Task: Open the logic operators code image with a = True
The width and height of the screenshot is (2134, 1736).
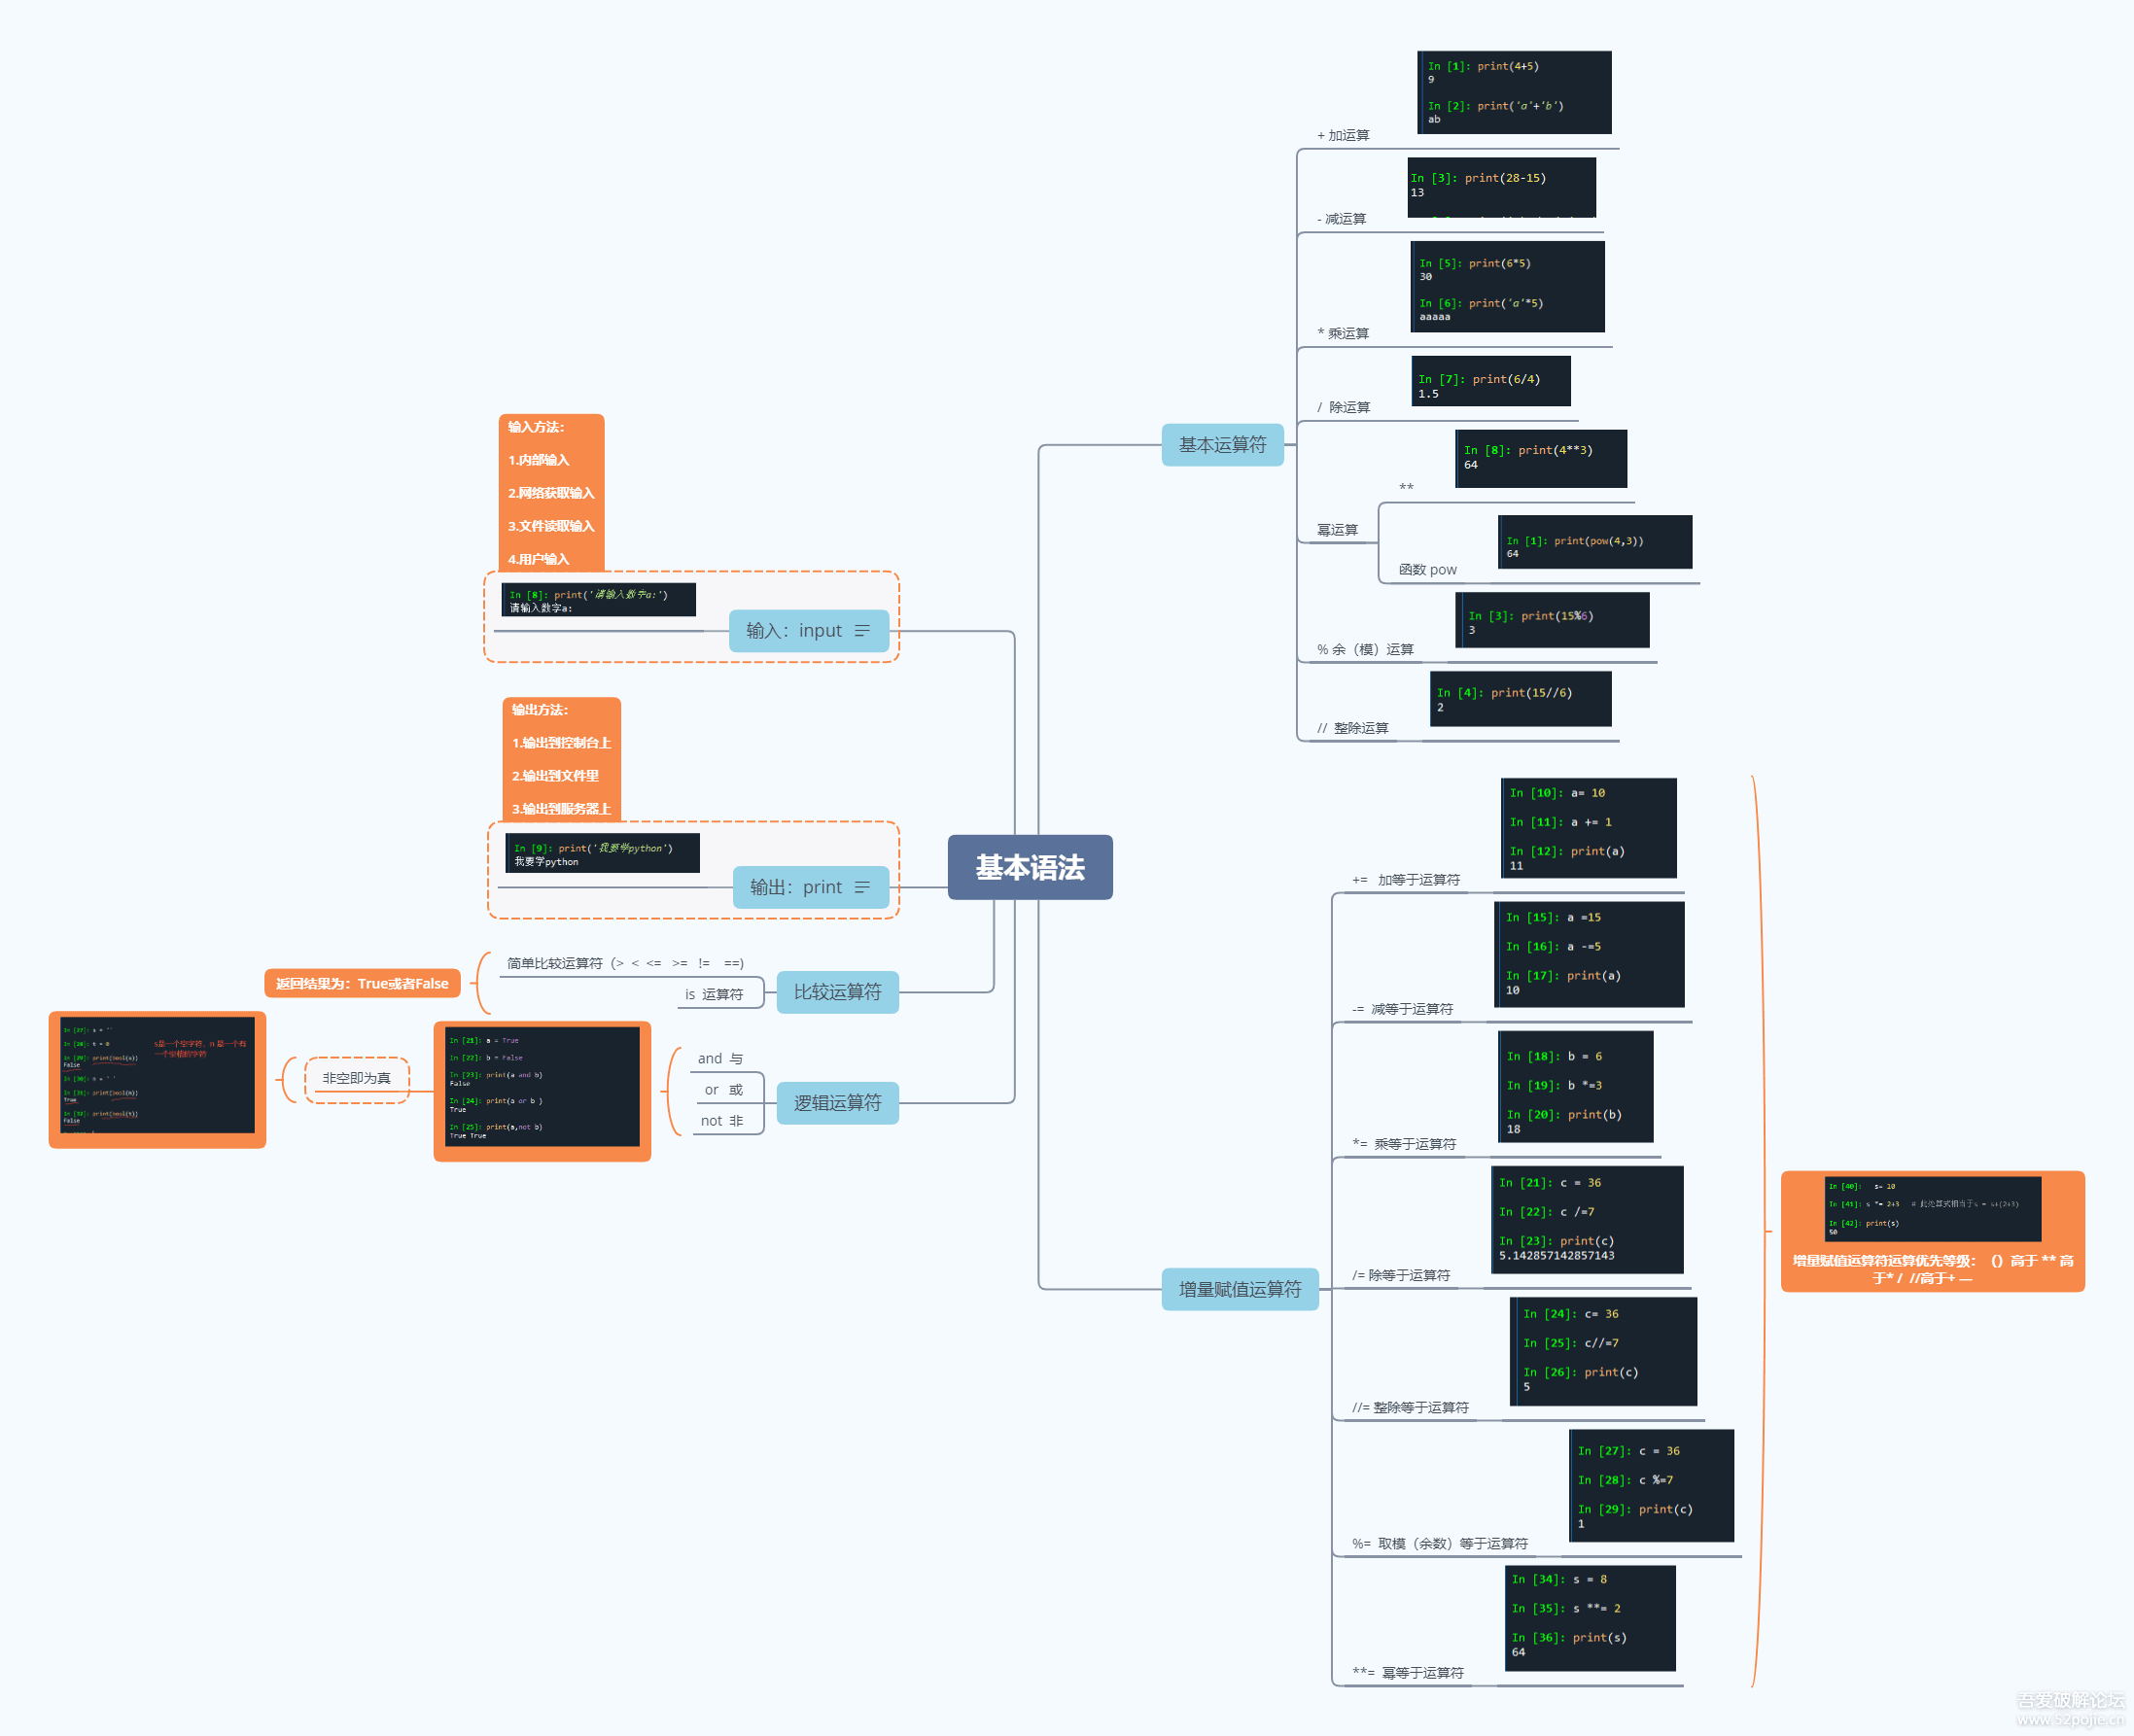Action: 542,1088
